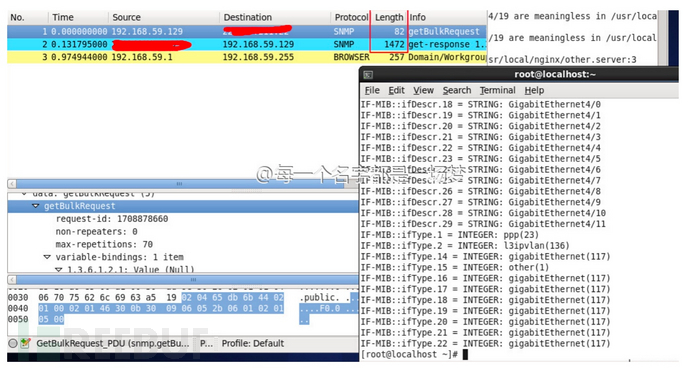Click the ifDescr.29 GigabitEthernet4/11 line

pyautogui.click(x=483, y=224)
